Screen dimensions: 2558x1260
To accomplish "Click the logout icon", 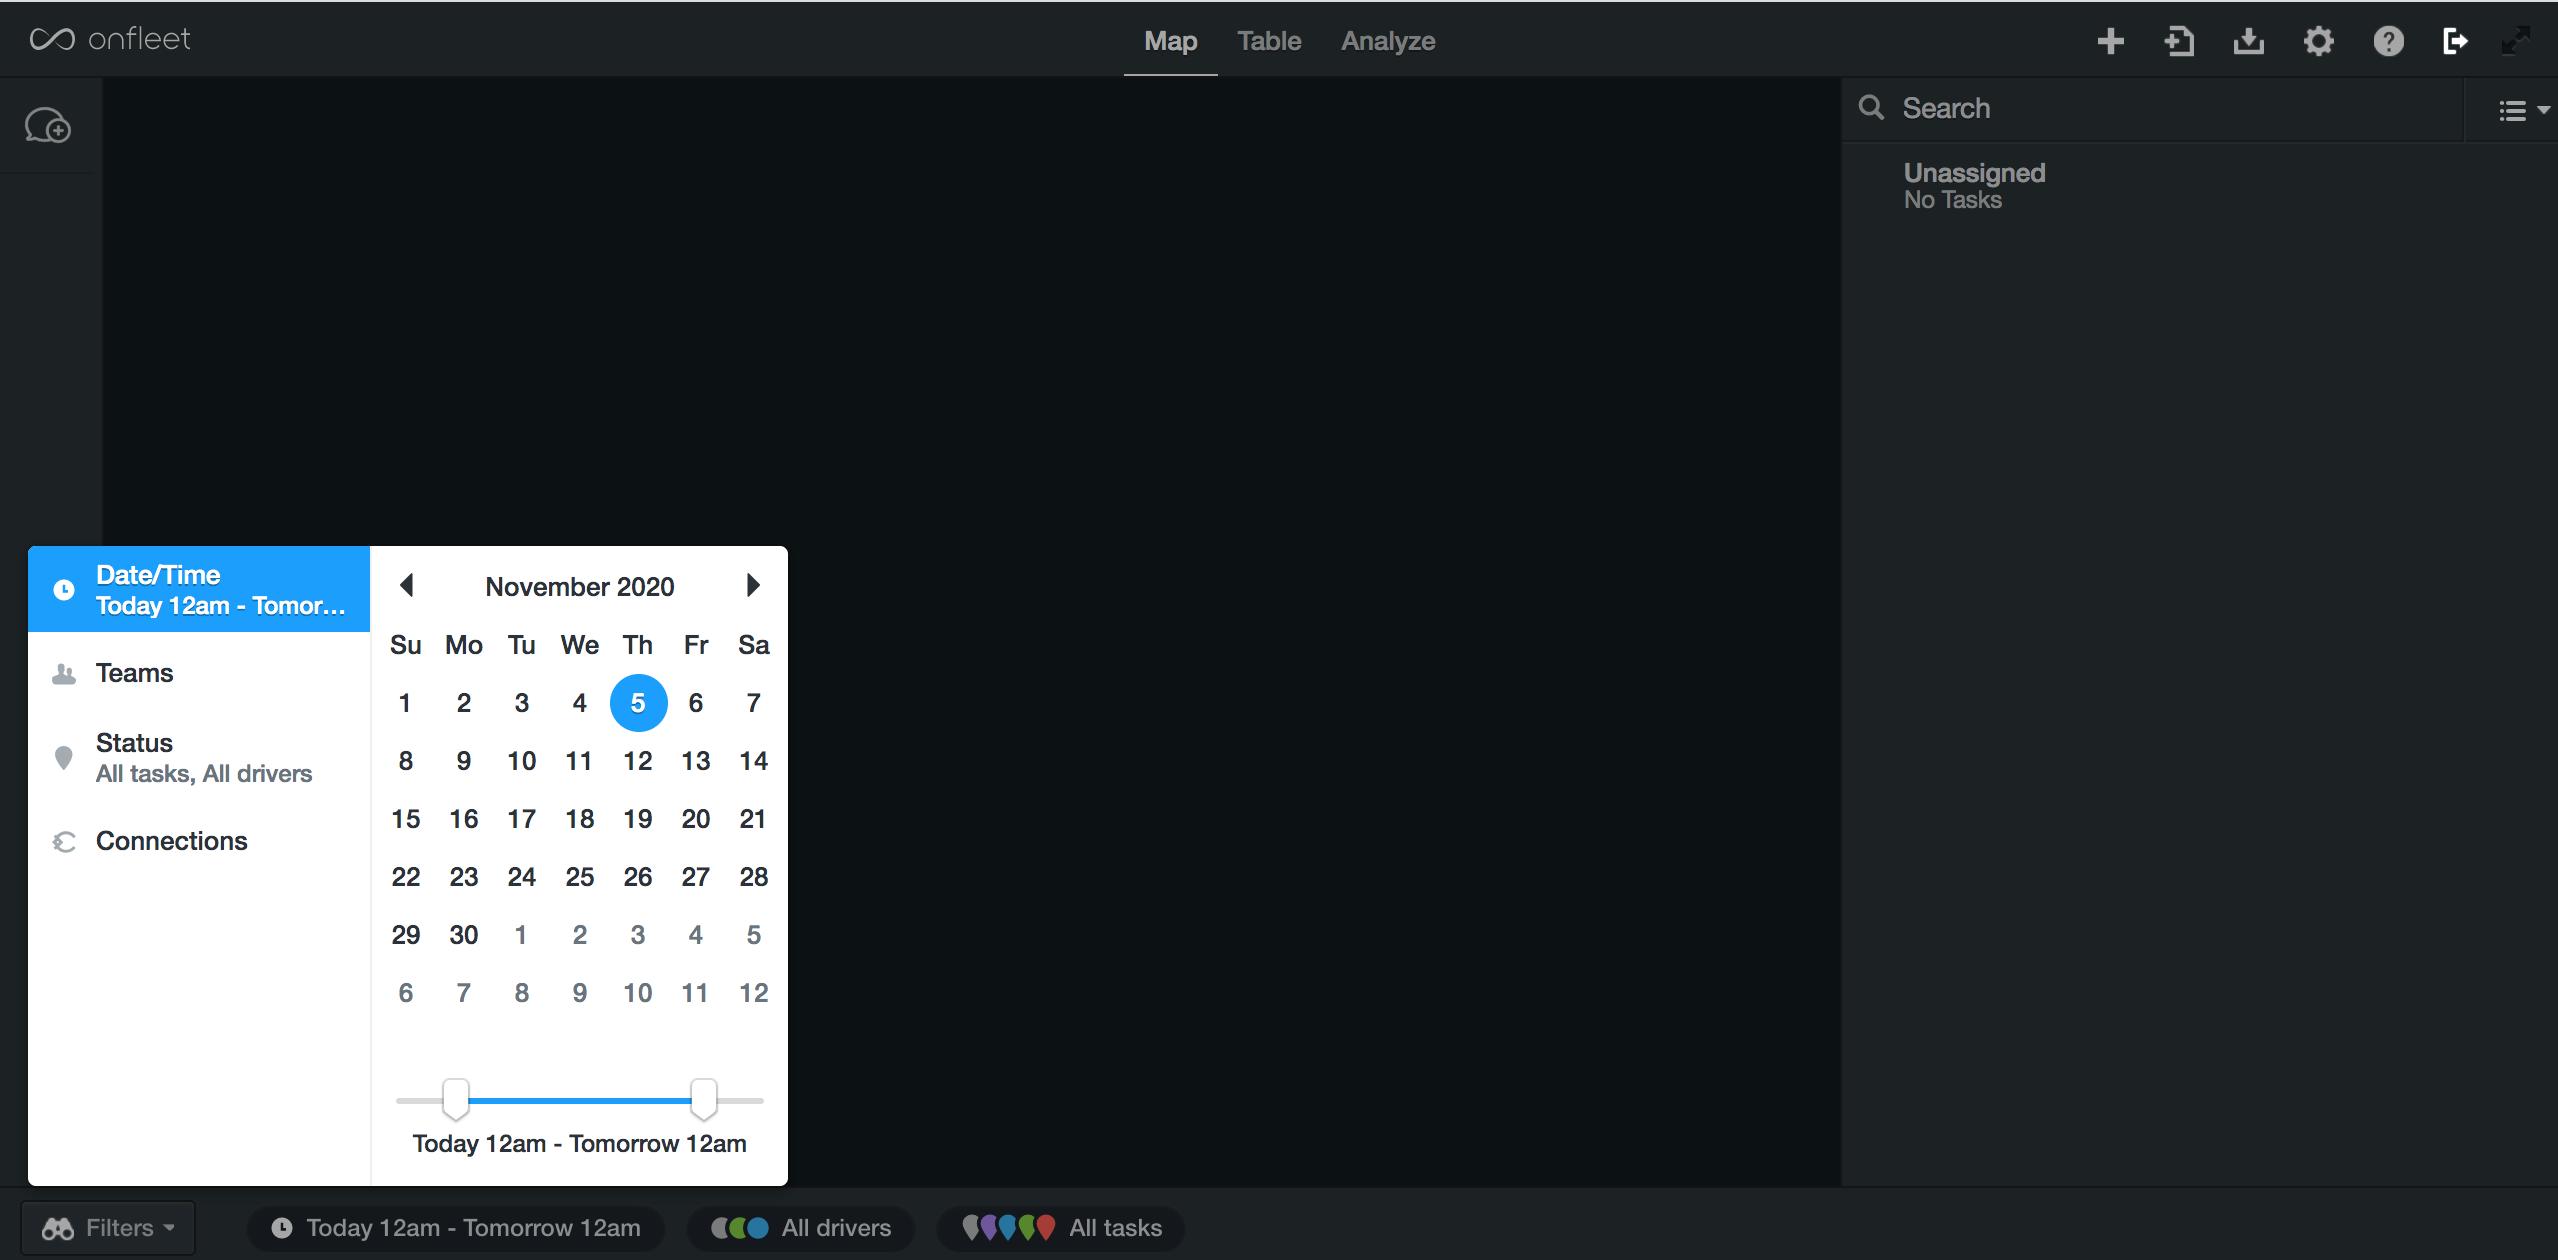I will 2455,41.
